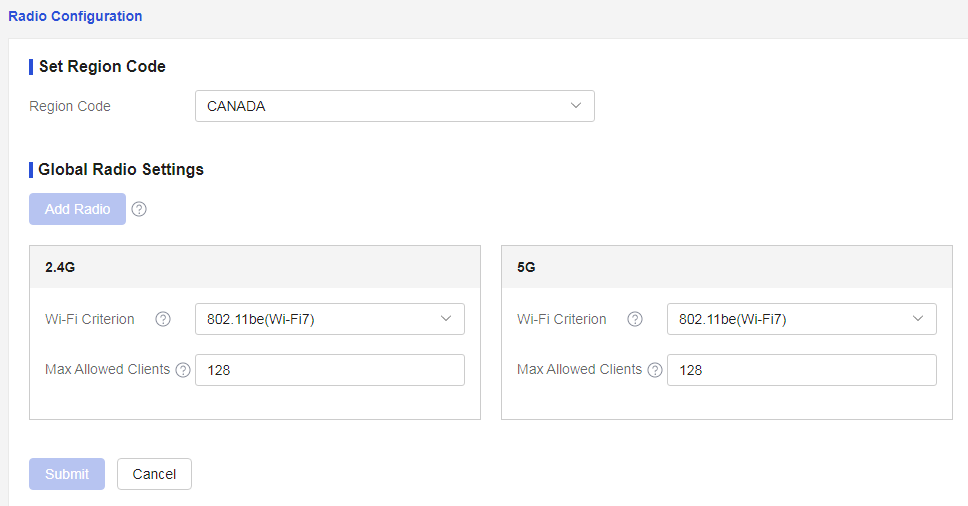
Task: Select the 2.4G radio panel header
Action: pos(255,267)
